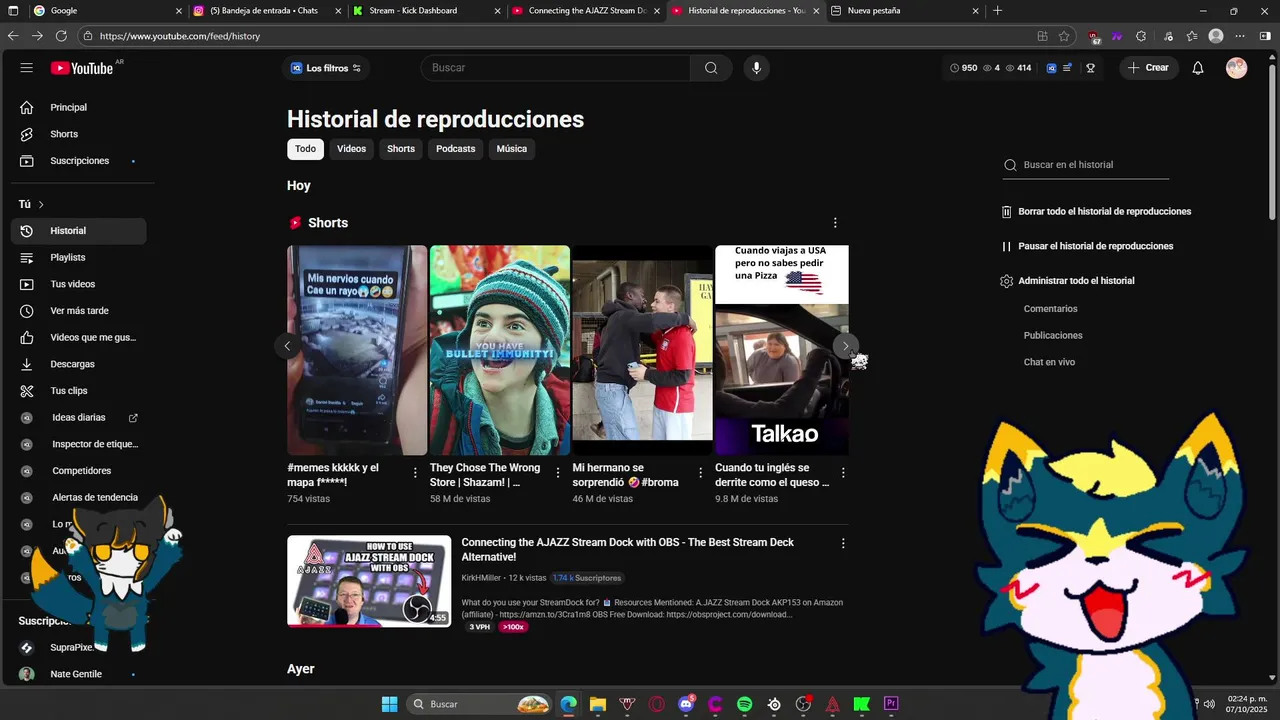Open menu for 'They Chose The Wrong Store' short
1280x720 pixels.
(558, 473)
